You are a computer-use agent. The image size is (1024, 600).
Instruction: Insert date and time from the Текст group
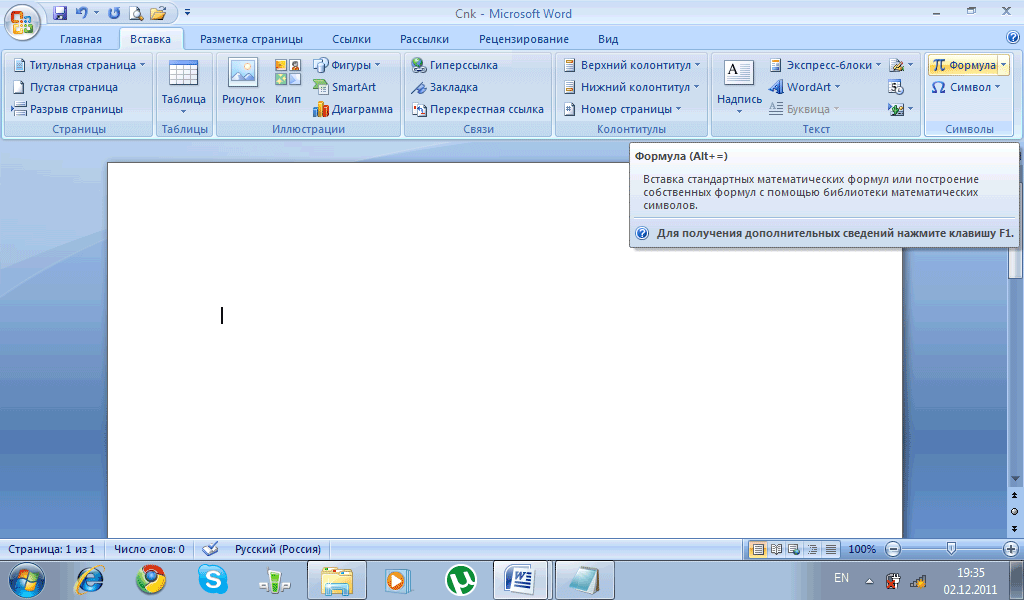[896, 87]
